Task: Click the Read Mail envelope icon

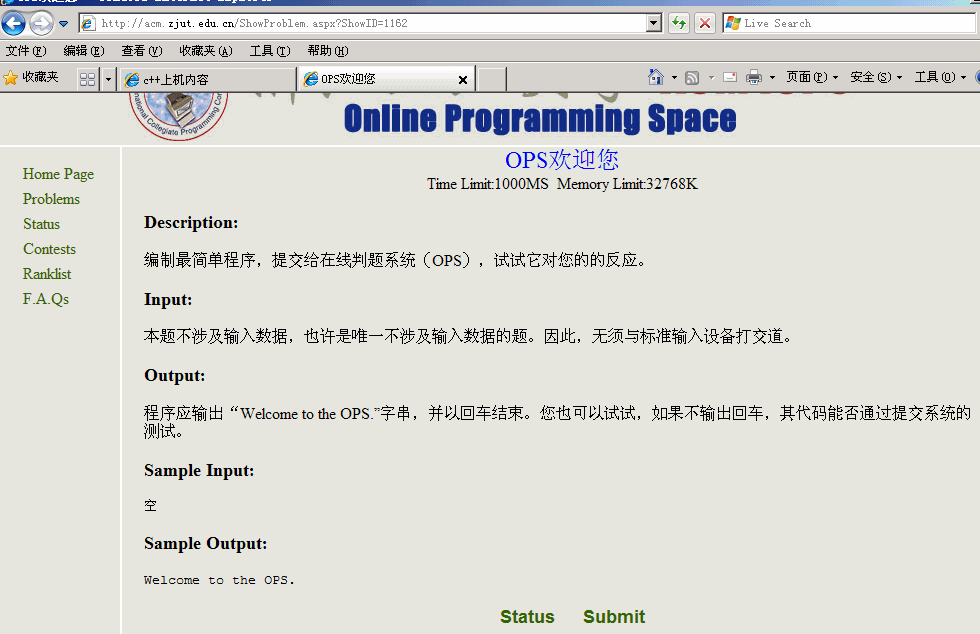Action: pos(730,77)
